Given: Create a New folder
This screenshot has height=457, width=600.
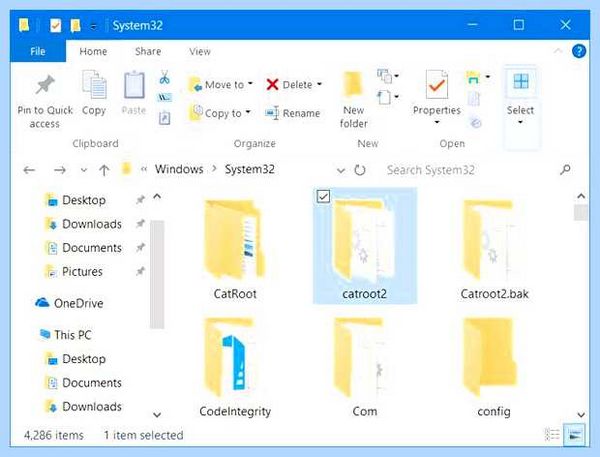Looking at the screenshot, I should (x=354, y=100).
